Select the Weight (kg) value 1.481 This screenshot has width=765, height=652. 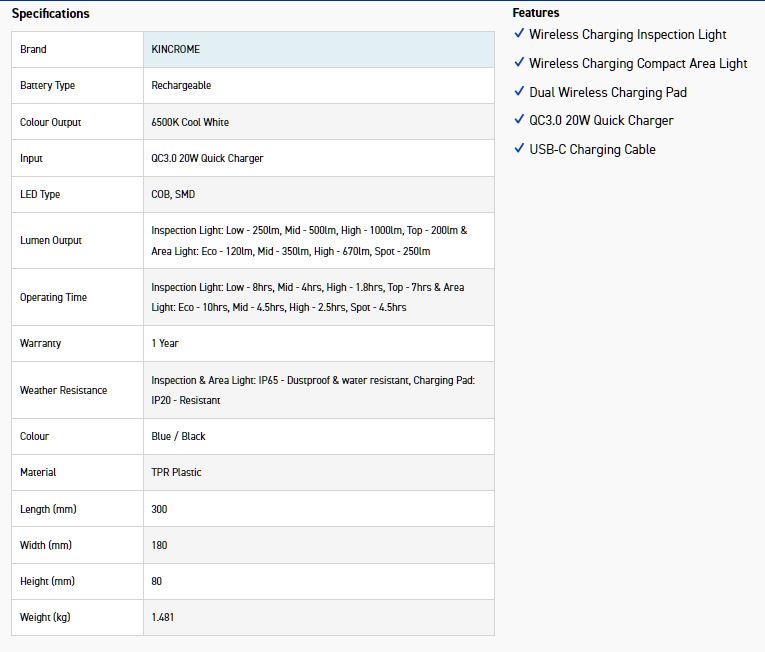pos(162,617)
